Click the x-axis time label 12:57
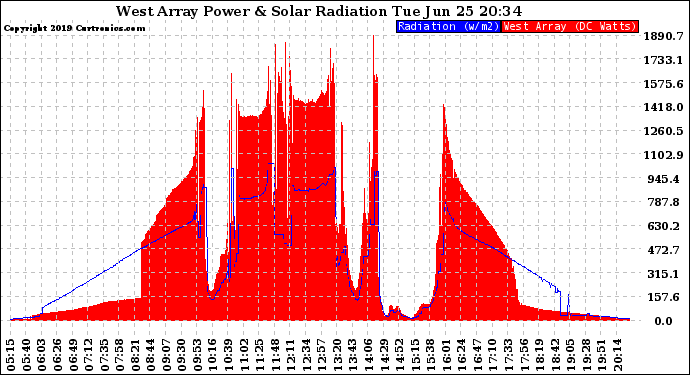The height and width of the screenshot is (375, 690). [x=321, y=355]
